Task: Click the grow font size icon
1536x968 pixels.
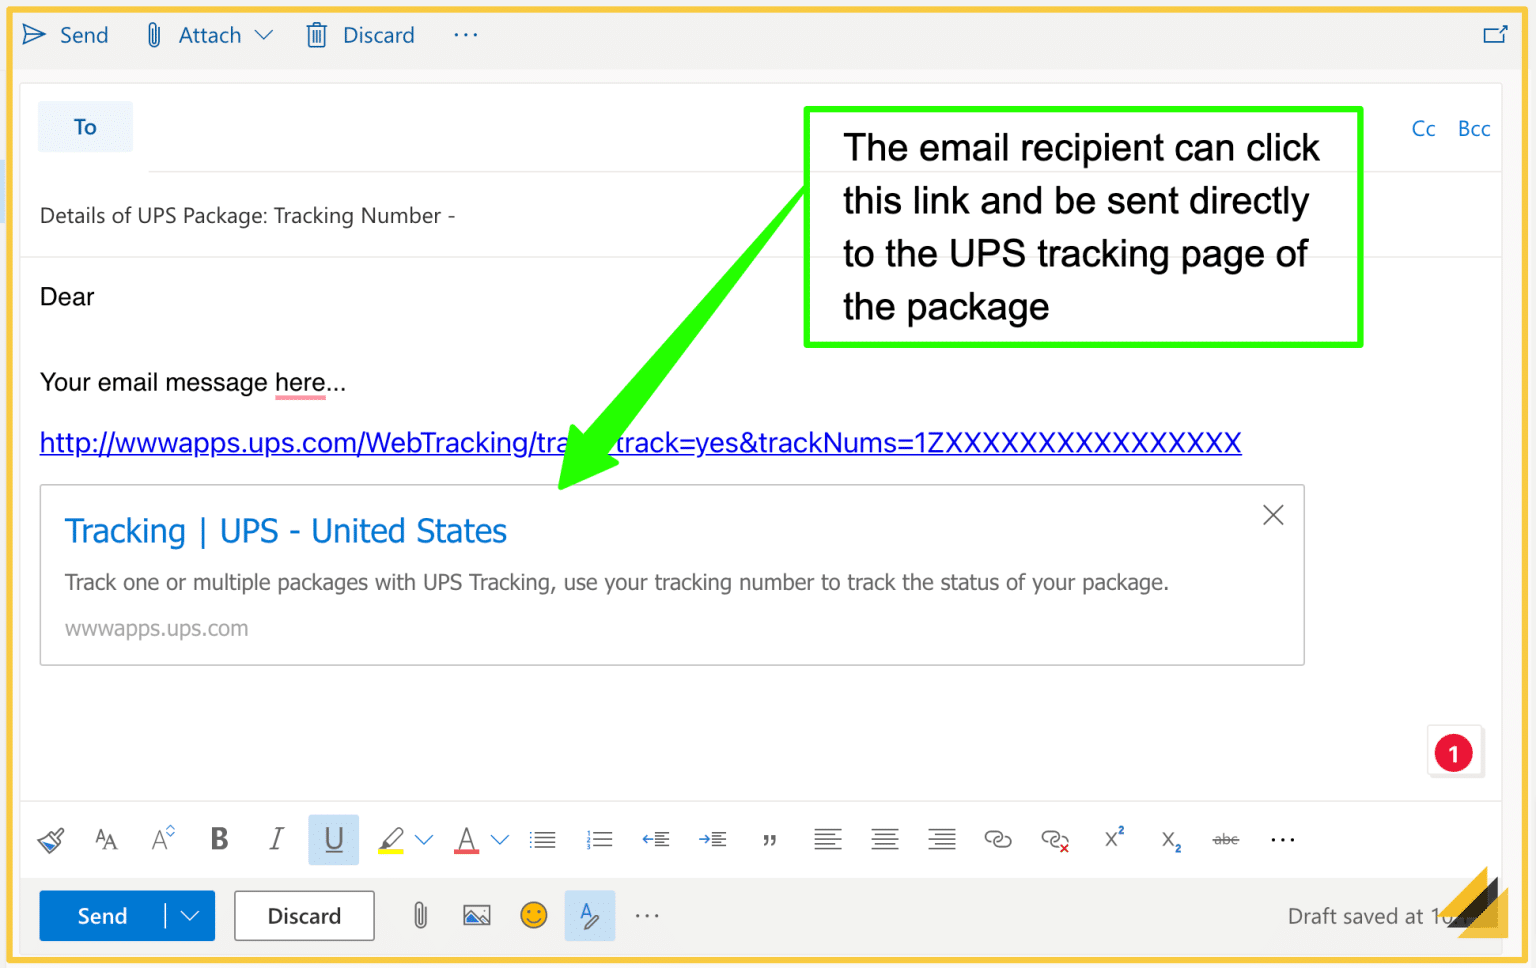Action: [x=163, y=839]
